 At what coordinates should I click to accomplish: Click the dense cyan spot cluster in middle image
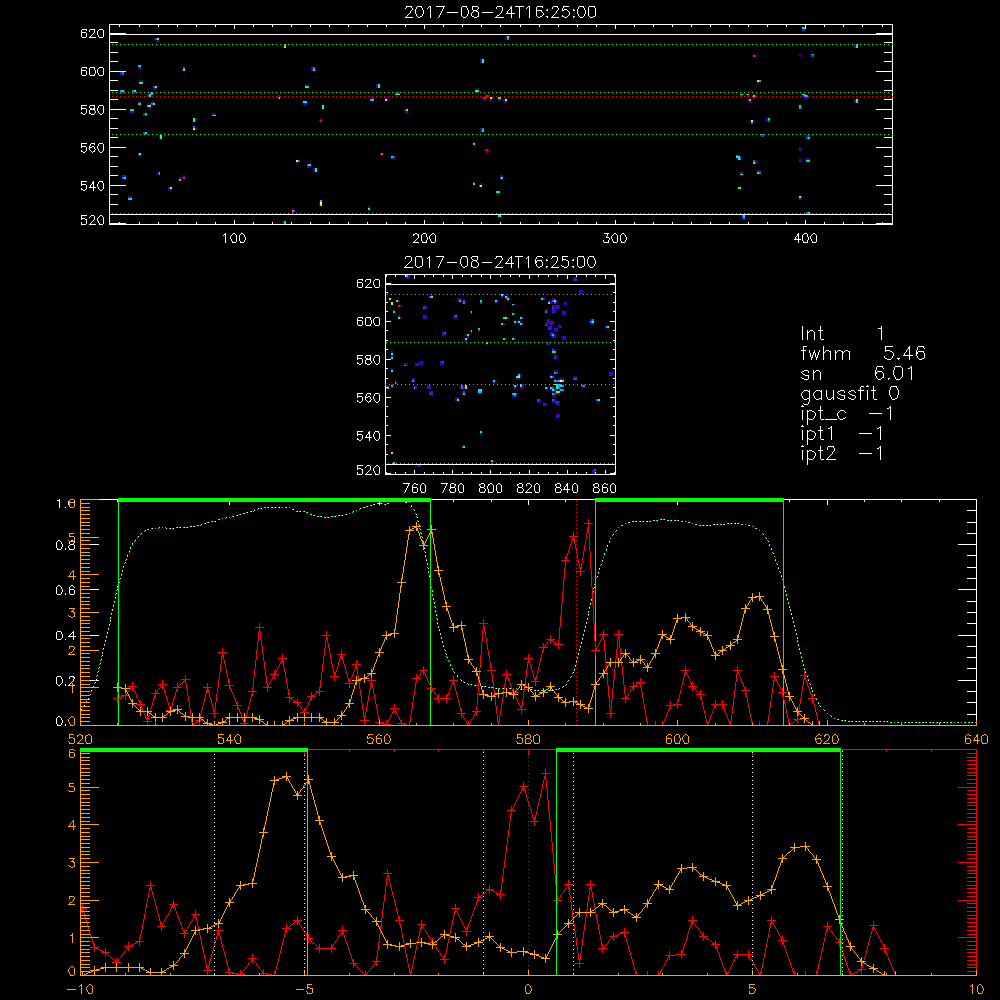click(x=558, y=386)
